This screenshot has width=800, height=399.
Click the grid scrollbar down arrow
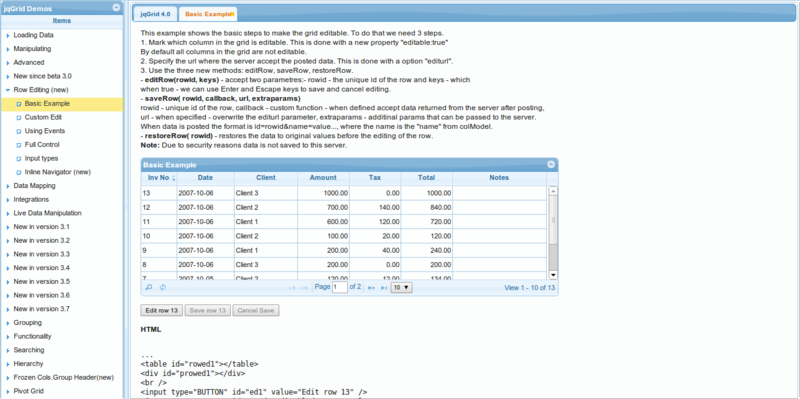click(553, 275)
